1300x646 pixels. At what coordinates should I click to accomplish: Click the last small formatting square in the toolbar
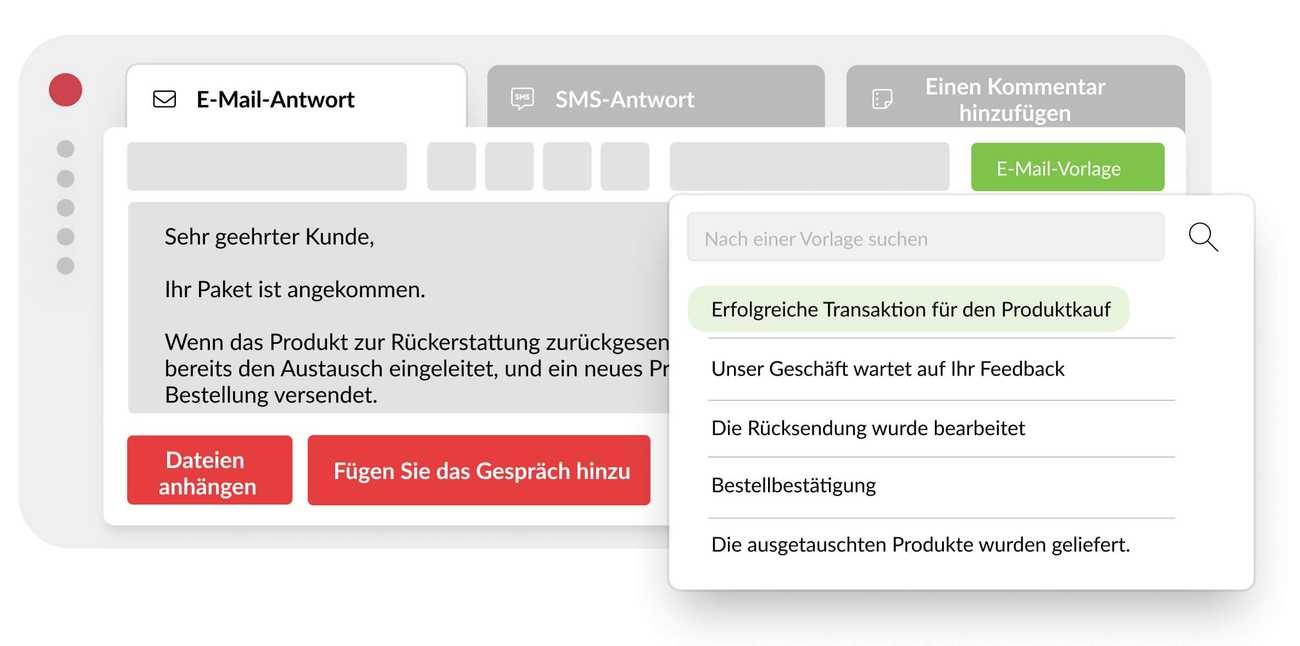(x=625, y=165)
